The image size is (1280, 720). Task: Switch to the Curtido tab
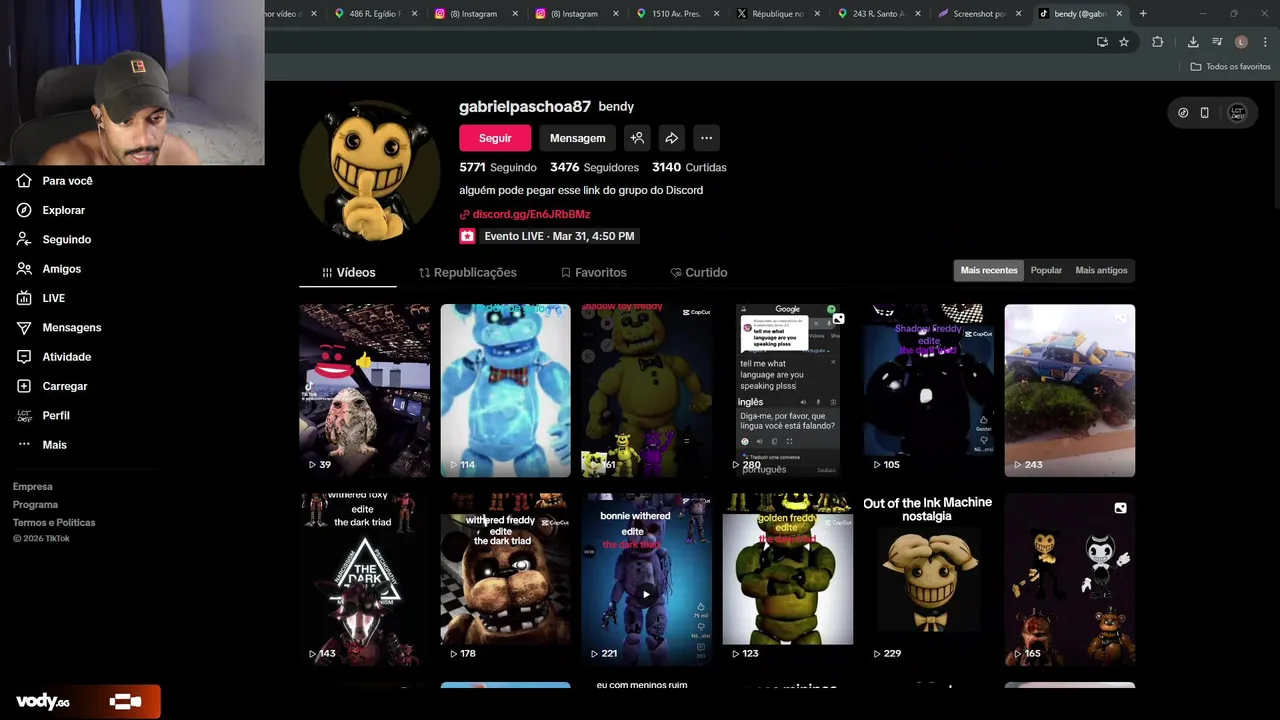coord(699,272)
